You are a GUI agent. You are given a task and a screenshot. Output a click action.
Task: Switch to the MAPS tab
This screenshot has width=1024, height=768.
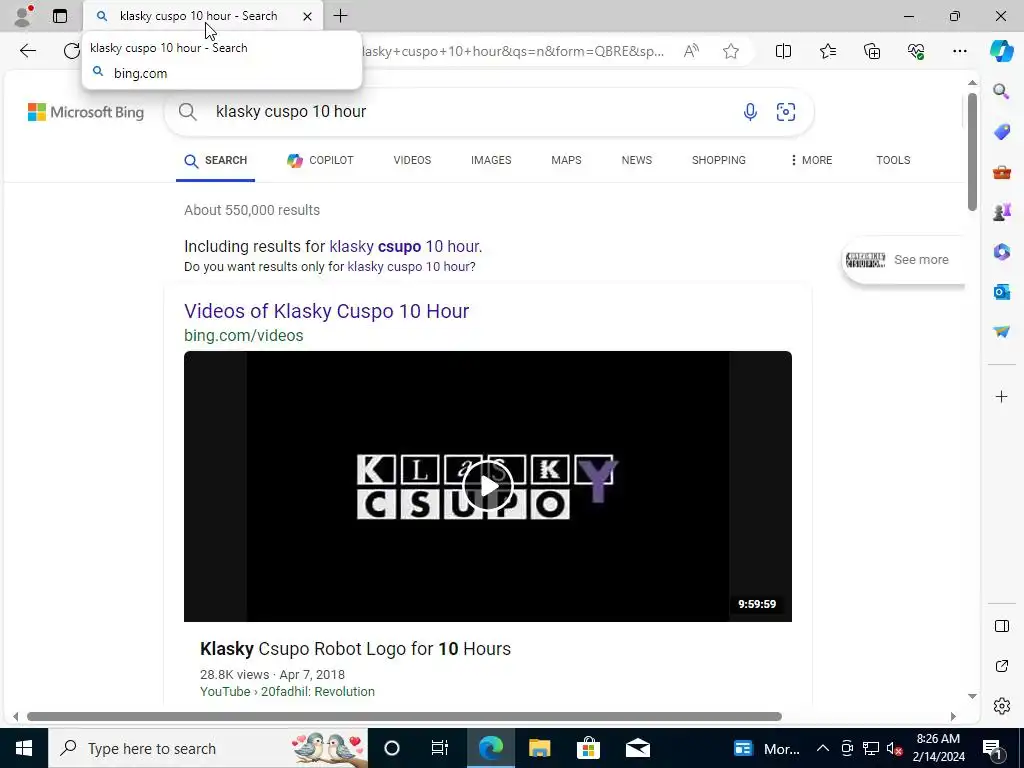(x=566, y=161)
